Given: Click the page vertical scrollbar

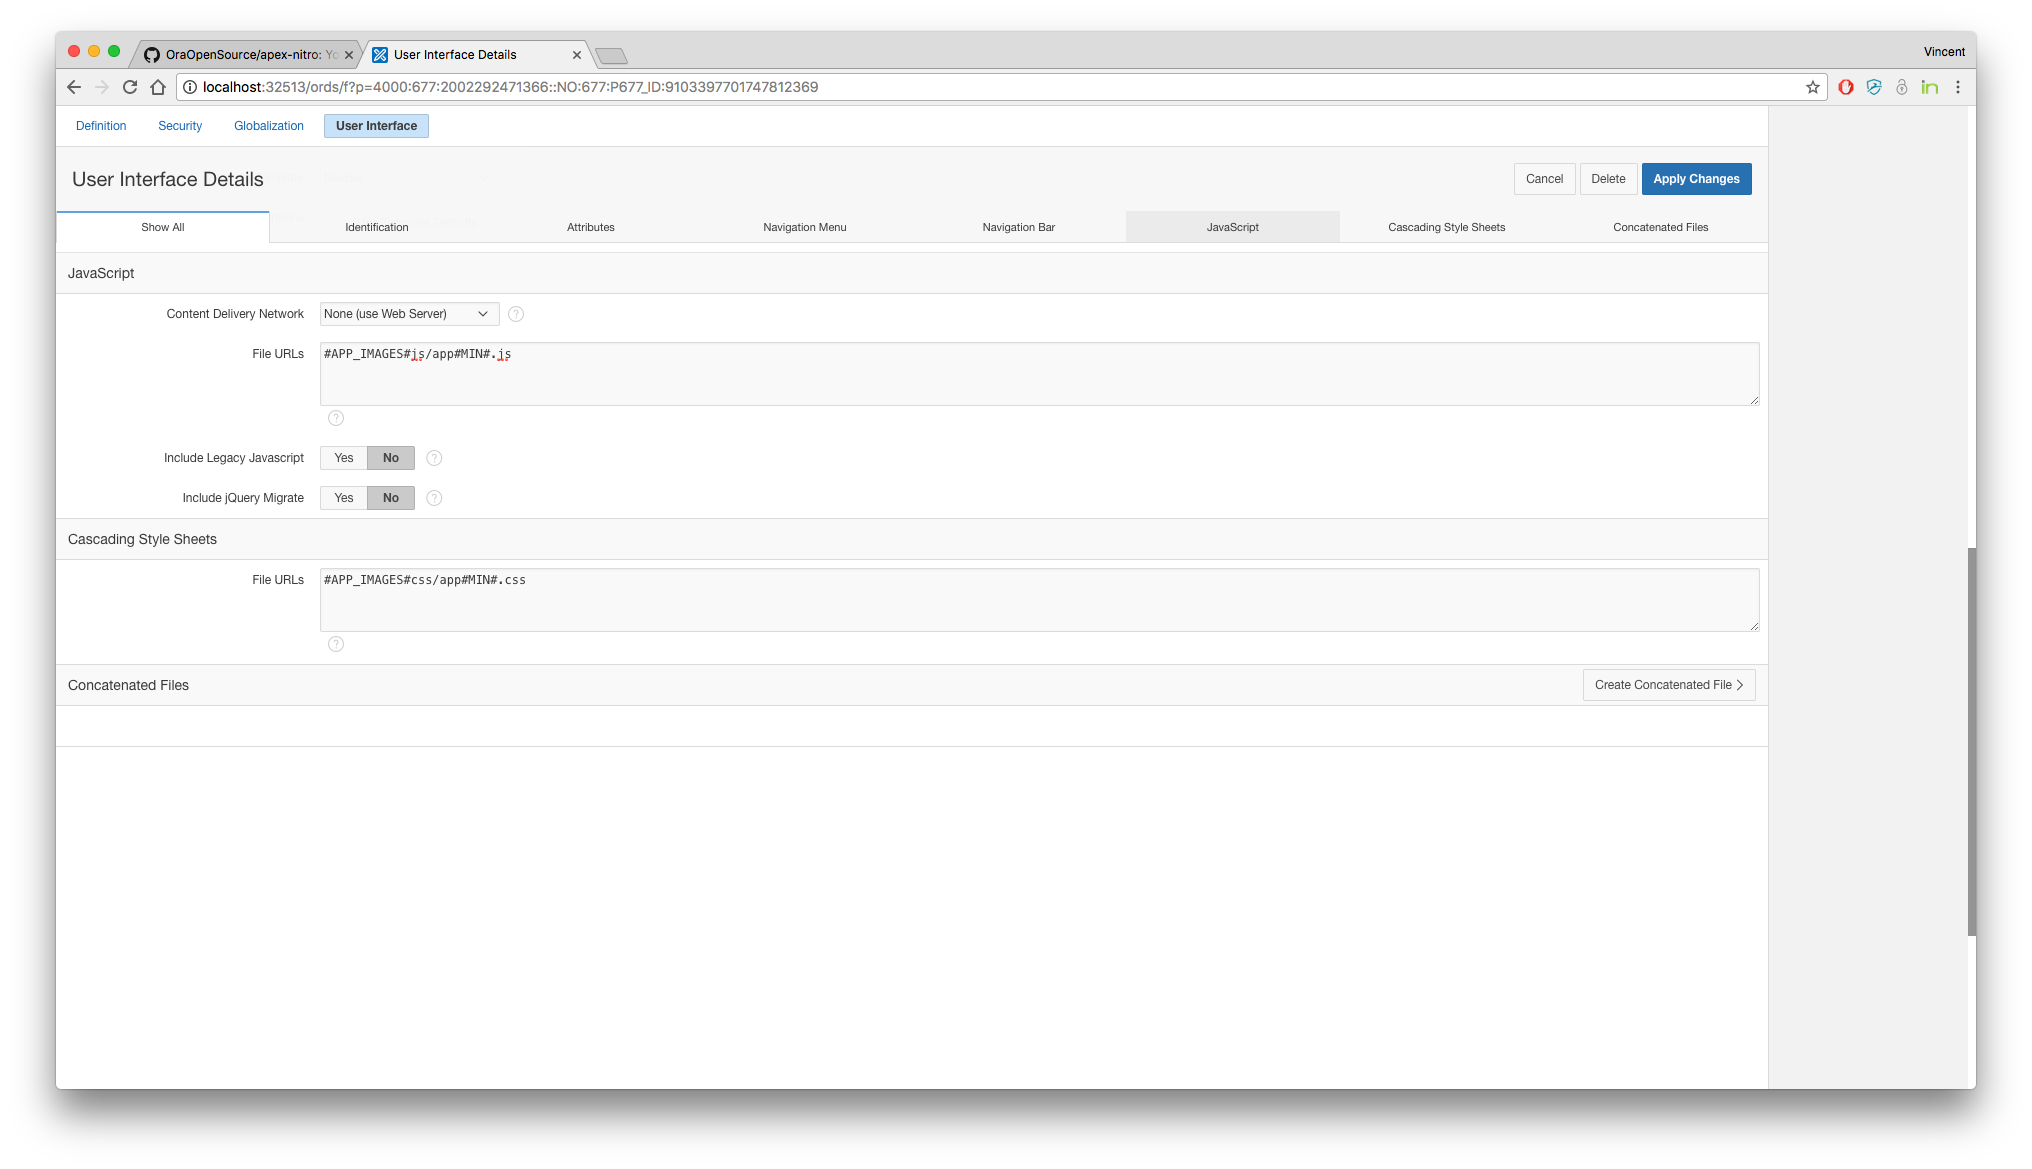Looking at the screenshot, I should [1971, 740].
